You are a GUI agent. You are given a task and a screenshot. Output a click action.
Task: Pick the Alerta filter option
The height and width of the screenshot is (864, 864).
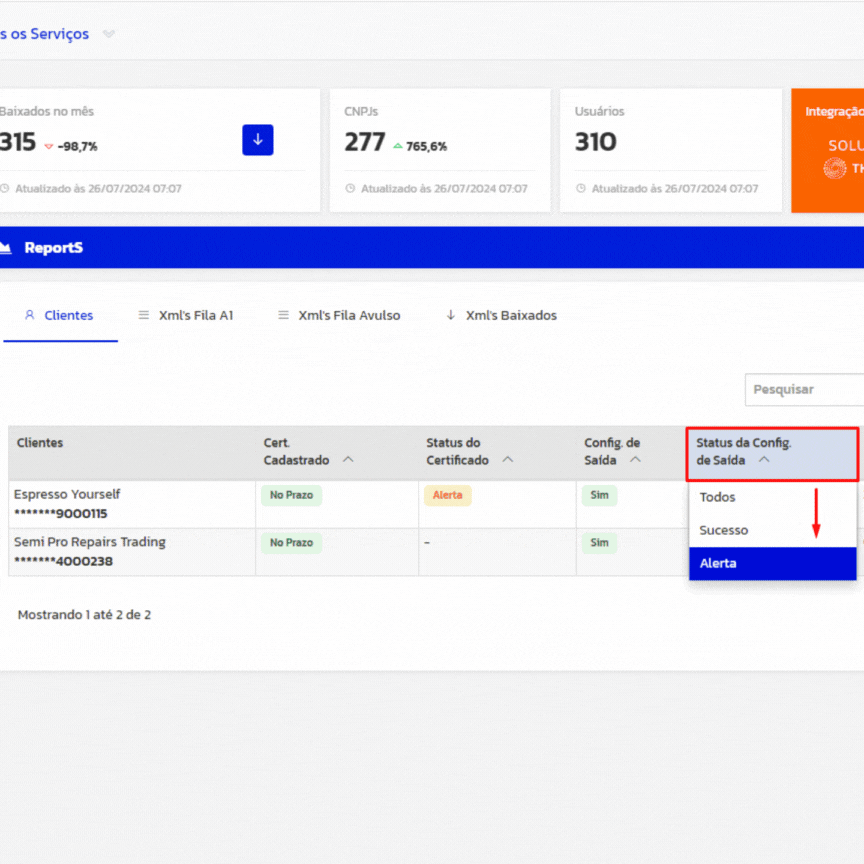[718, 563]
